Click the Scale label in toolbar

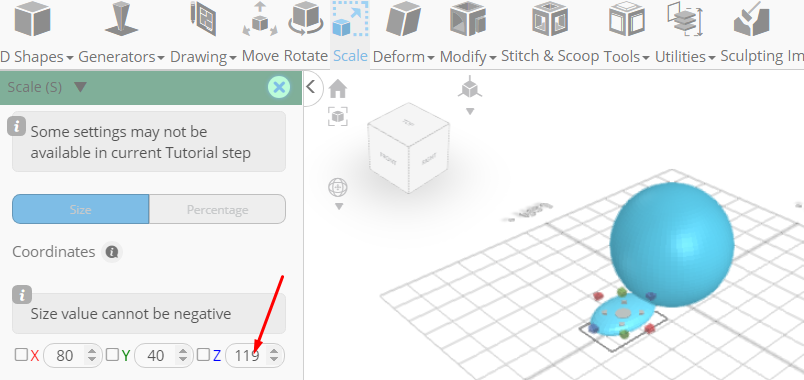point(350,55)
